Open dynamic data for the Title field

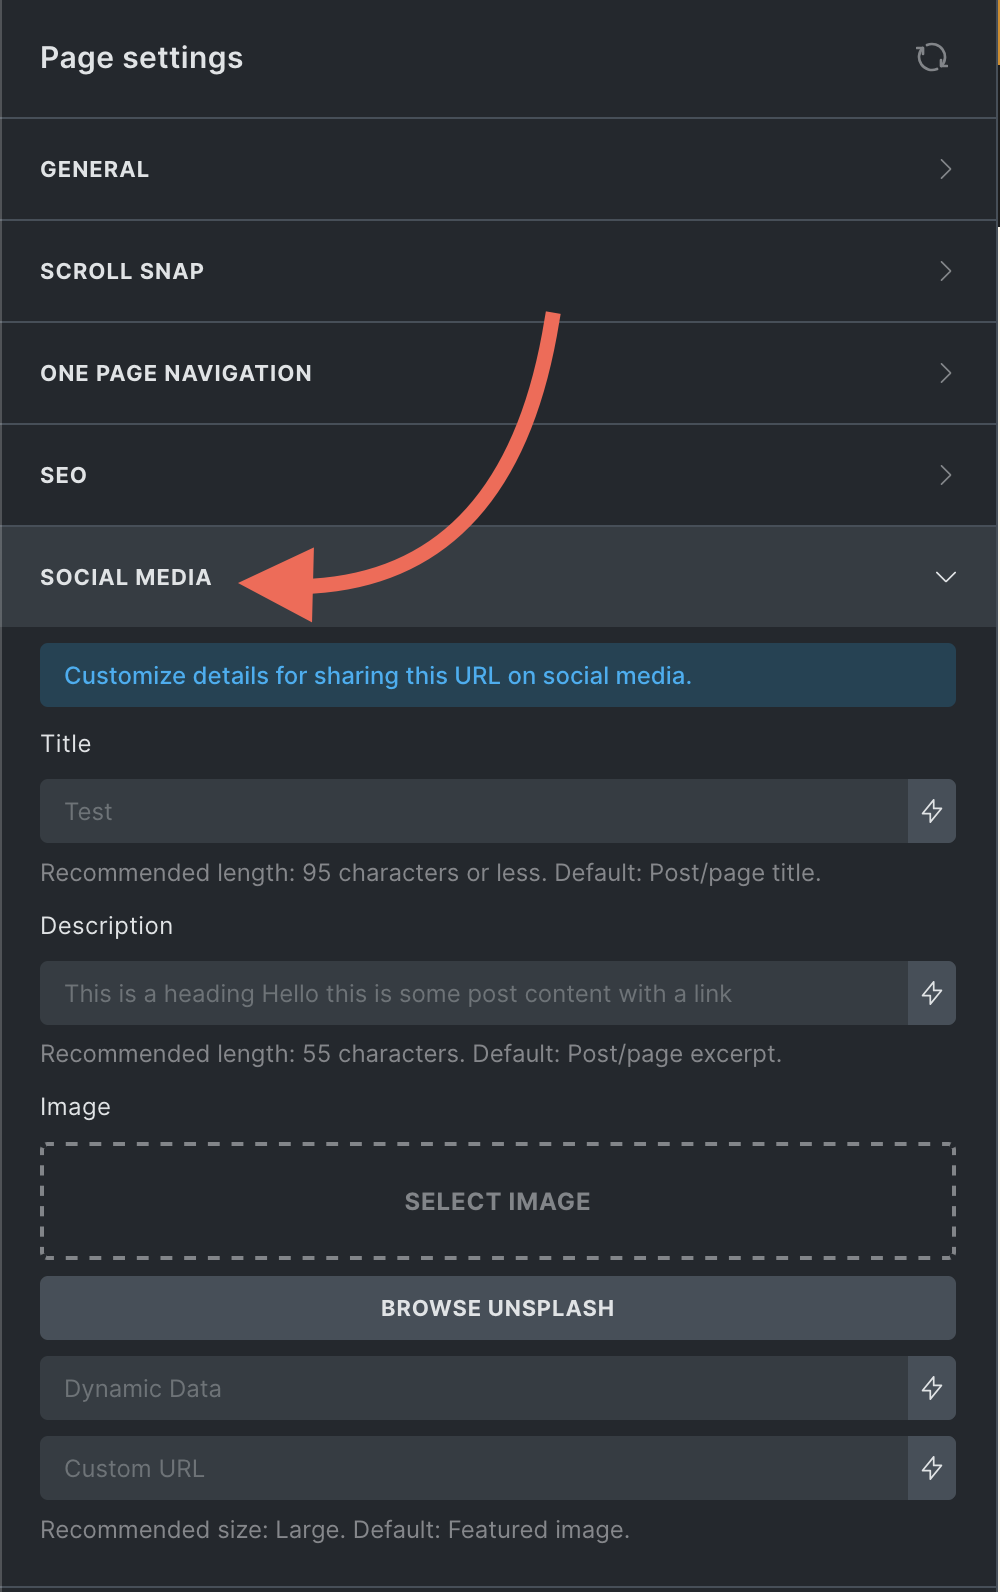(x=932, y=811)
